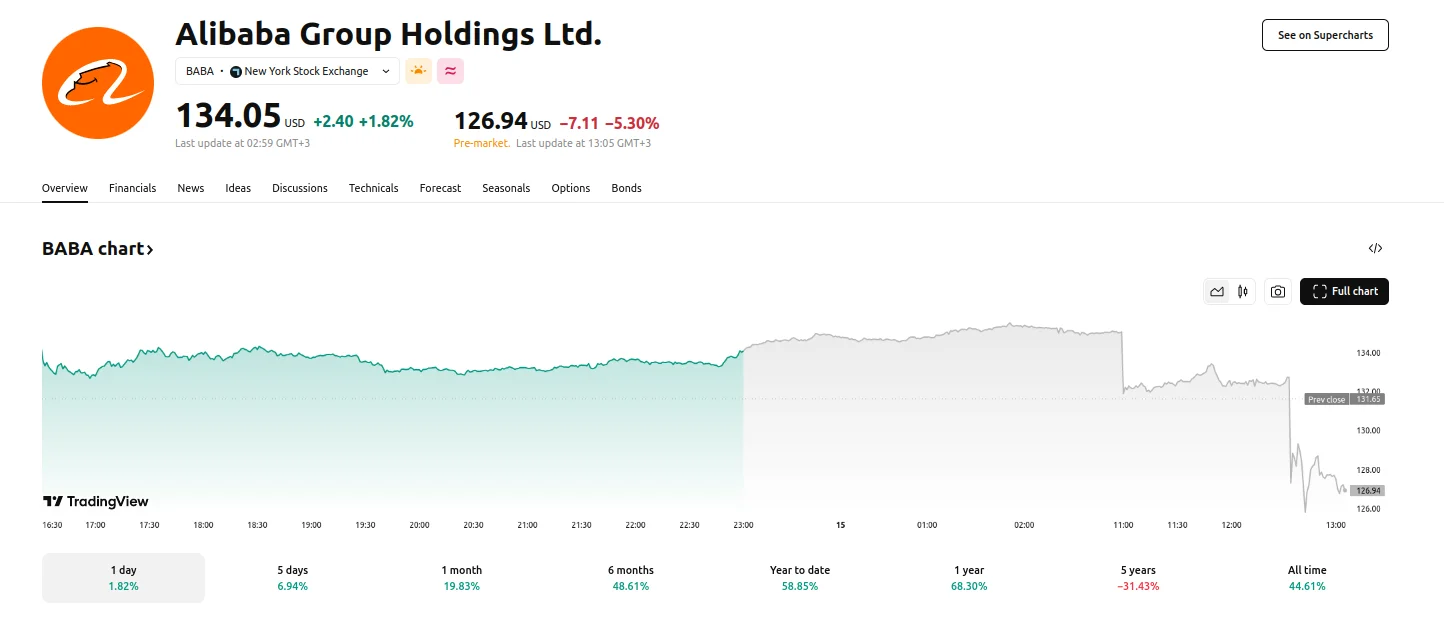Switch to the Technicals tab
The width and height of the screenshot is (1444, 627).
[373, 188]
